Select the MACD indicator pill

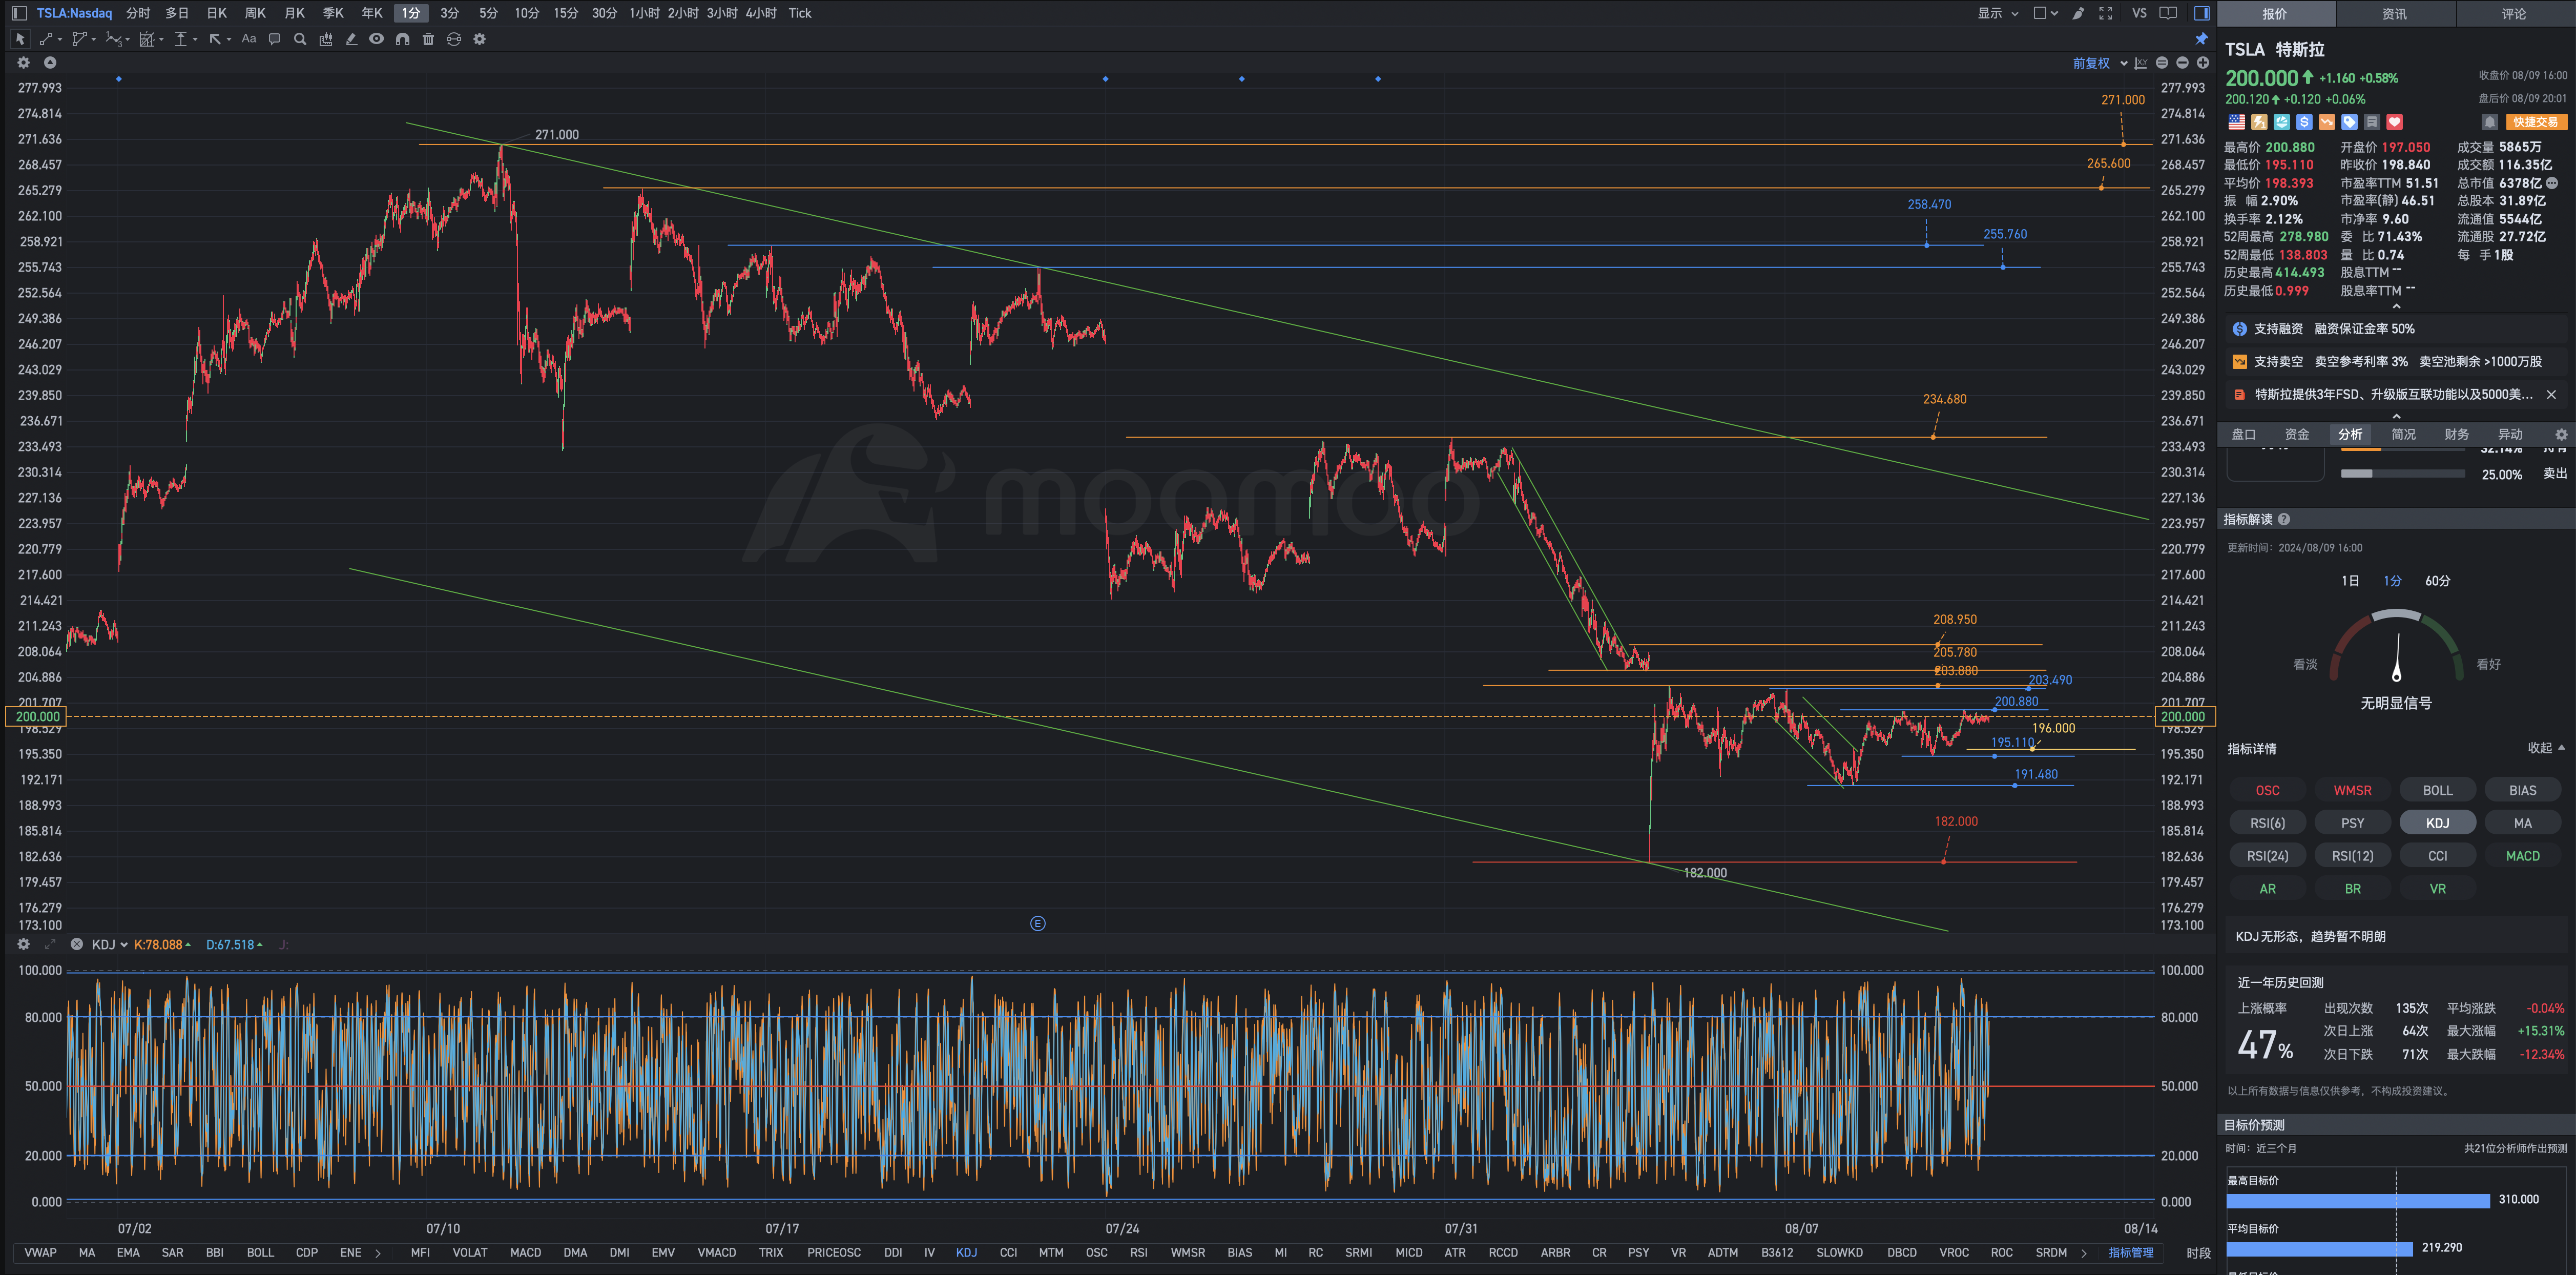click(x=2522, y=856)
